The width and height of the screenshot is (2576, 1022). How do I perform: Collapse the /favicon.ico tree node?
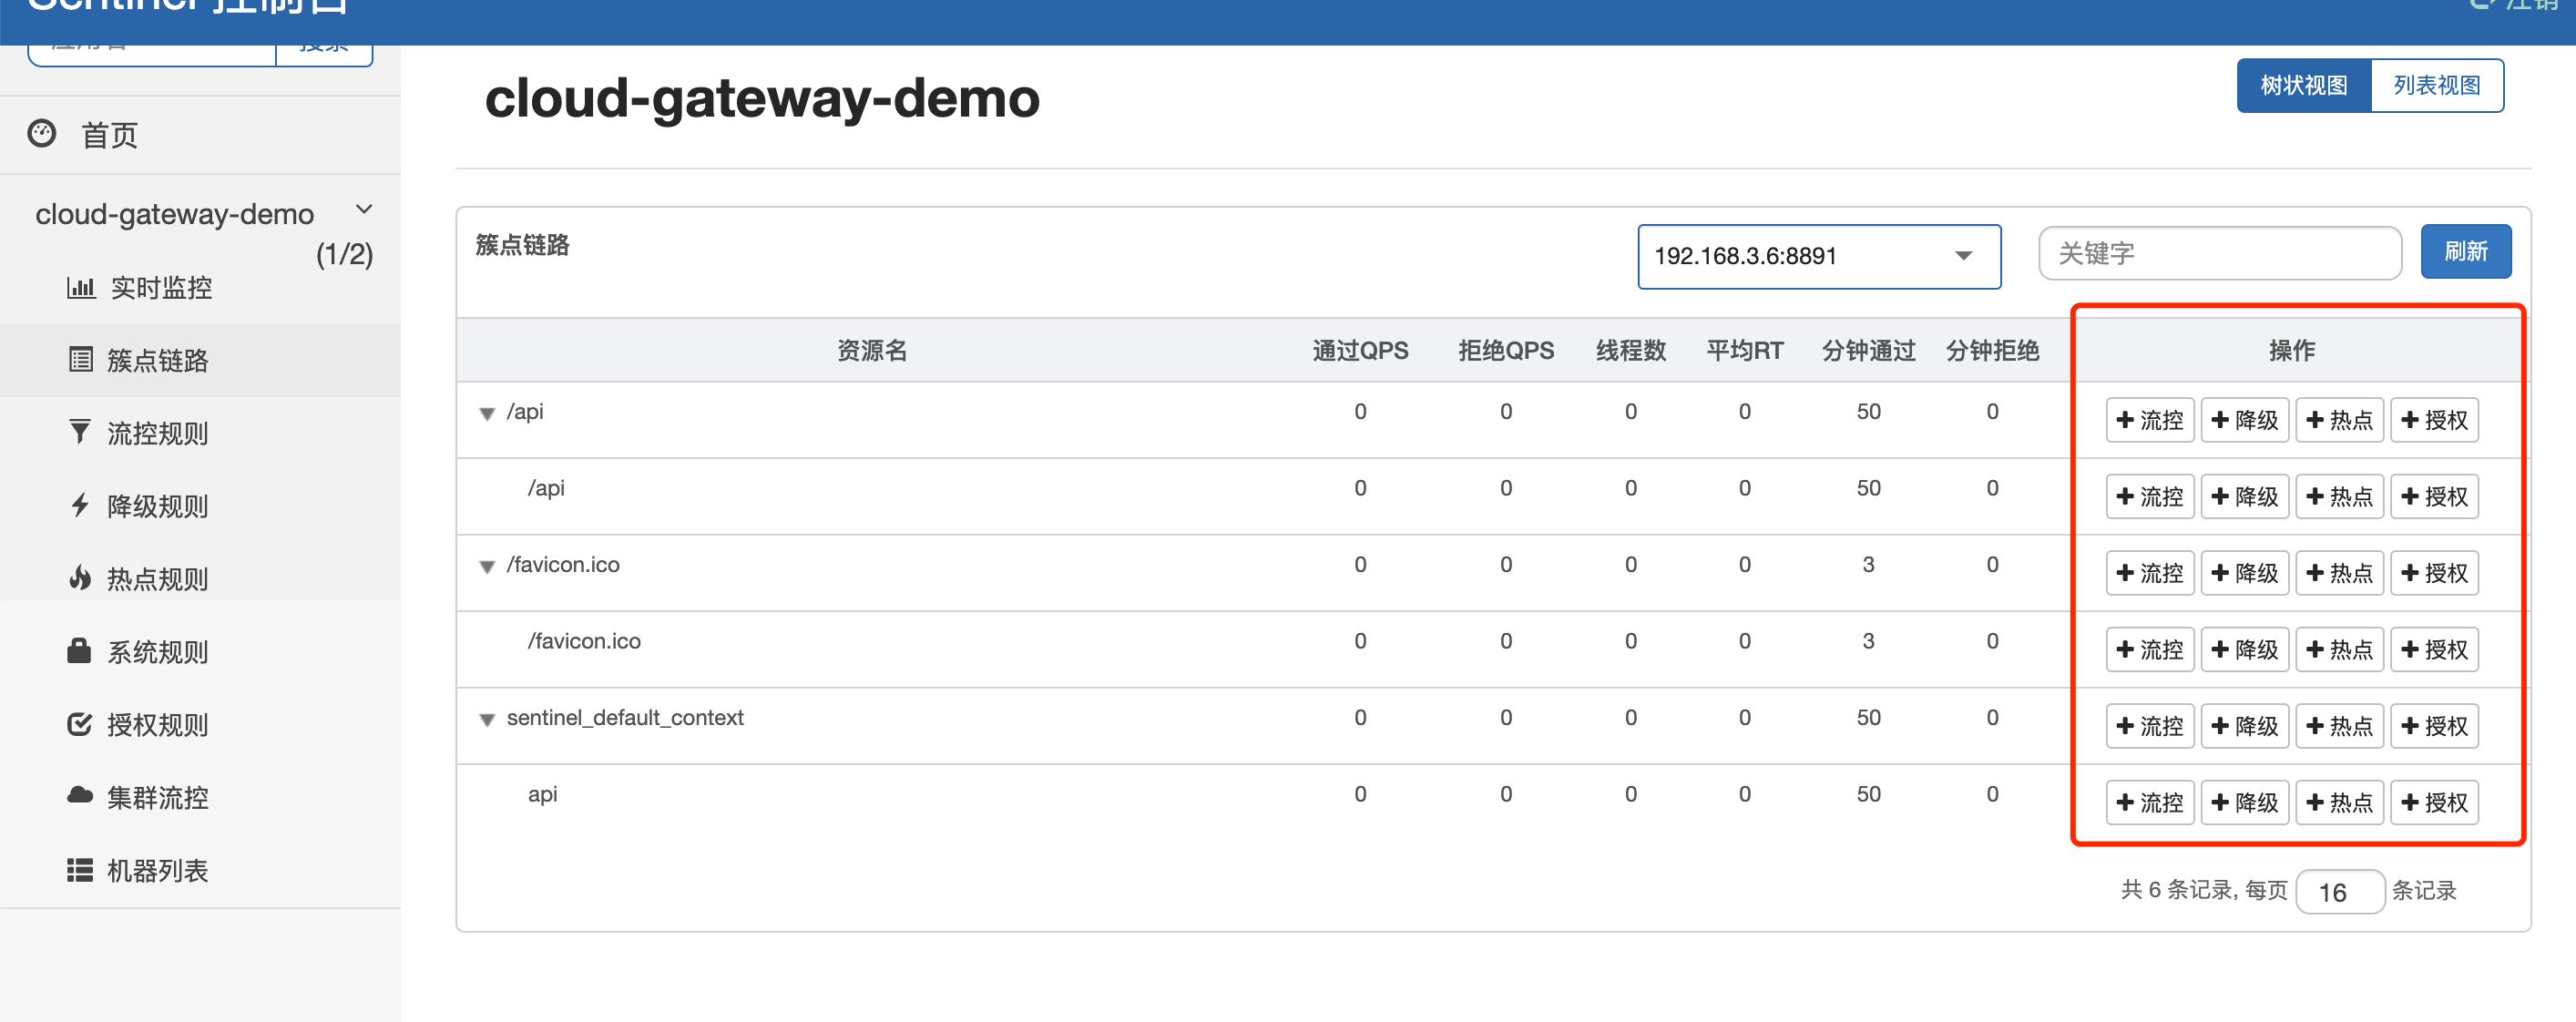coord(487,567)
